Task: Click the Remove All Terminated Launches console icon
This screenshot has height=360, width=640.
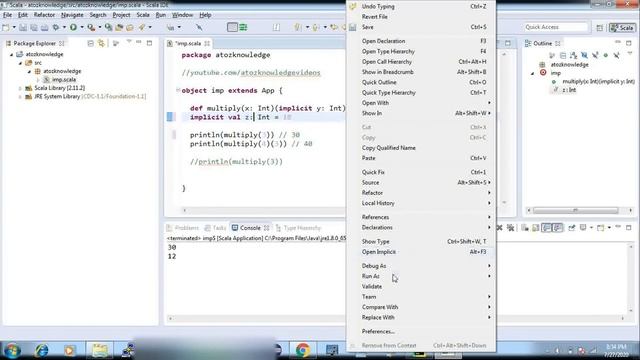Action: (x=510, y=228)
